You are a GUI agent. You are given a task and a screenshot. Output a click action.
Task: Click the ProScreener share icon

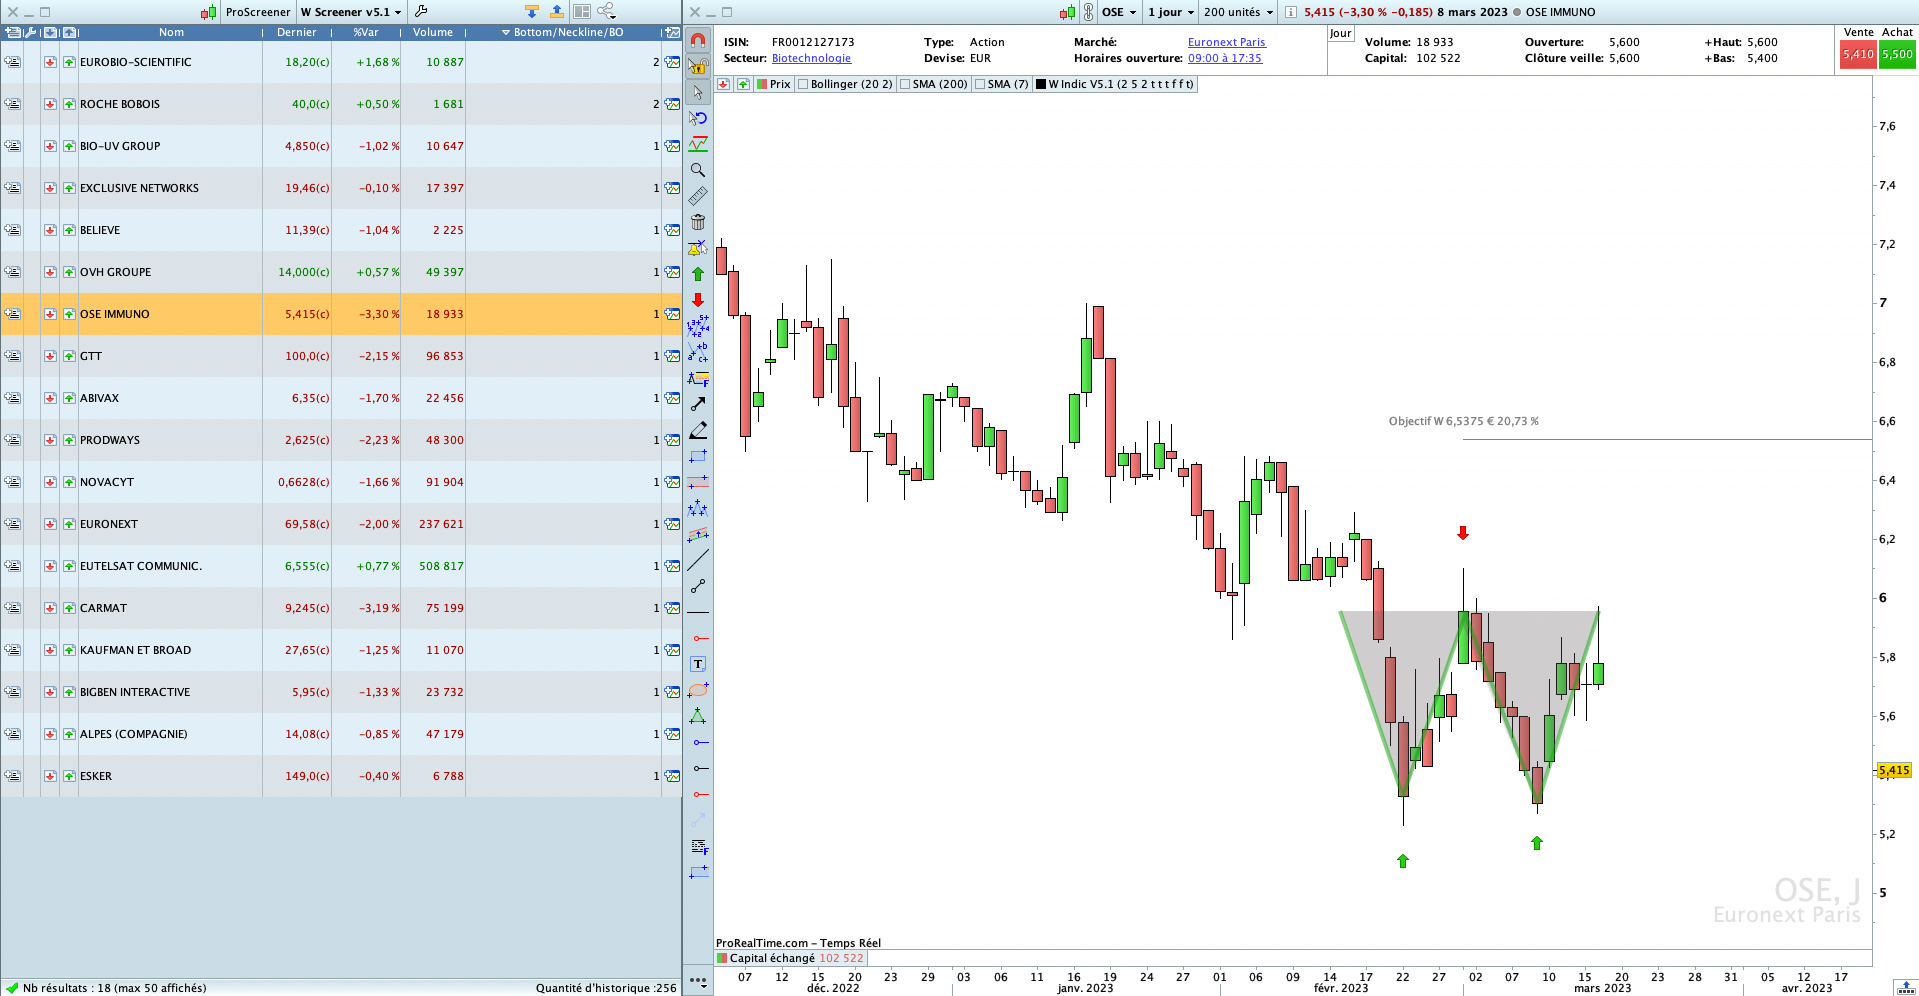click(x=606, y=12)
